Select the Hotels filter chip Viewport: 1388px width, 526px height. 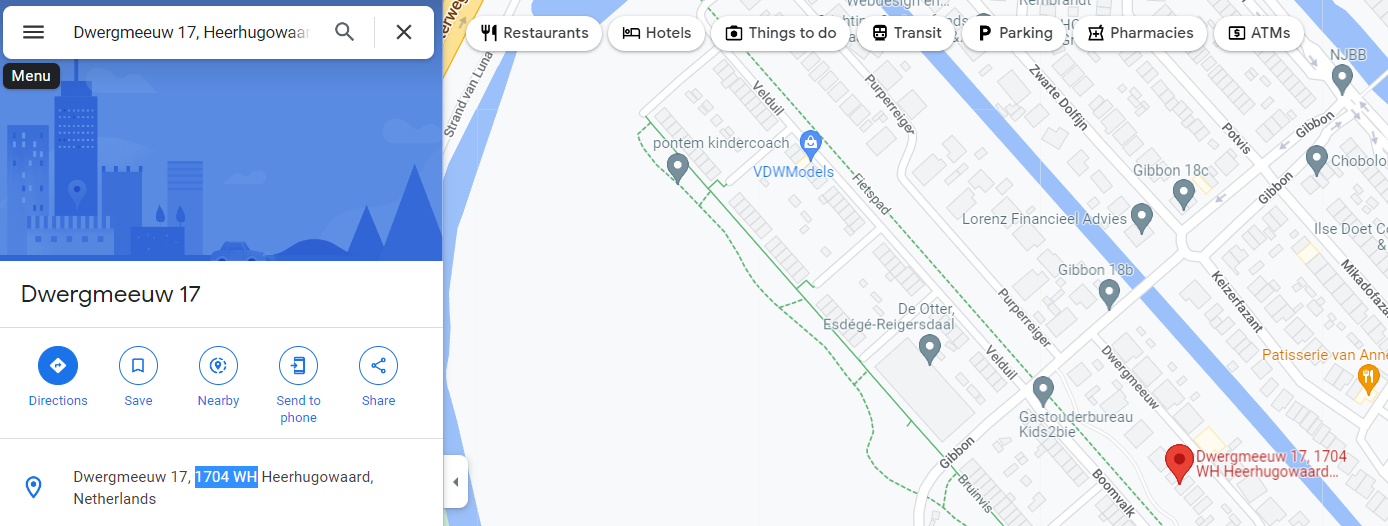coord(657,33)
